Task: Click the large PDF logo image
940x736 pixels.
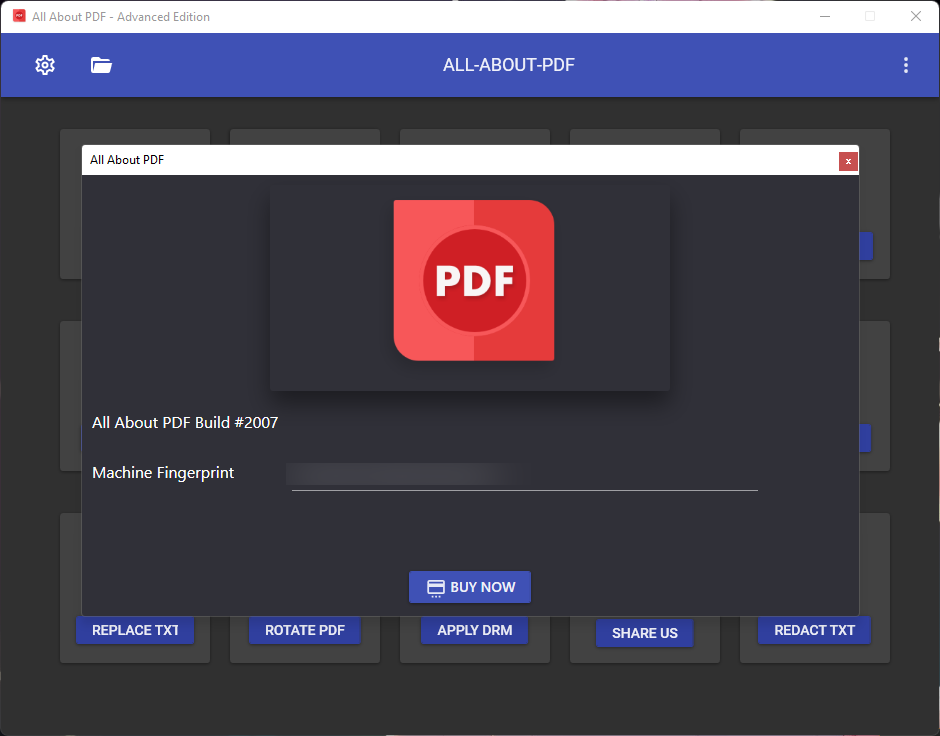Action: (x=474, y=280)
